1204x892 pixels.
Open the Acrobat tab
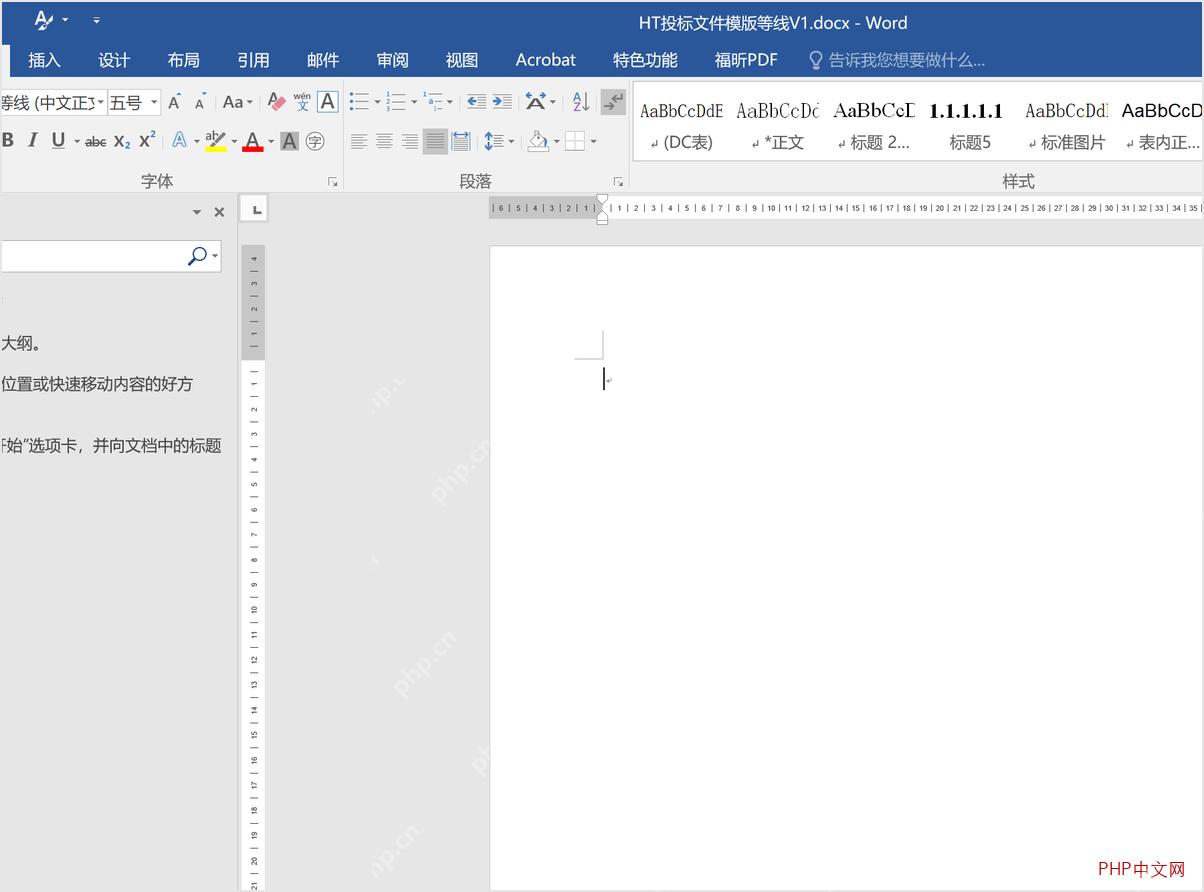coord(546,60)
